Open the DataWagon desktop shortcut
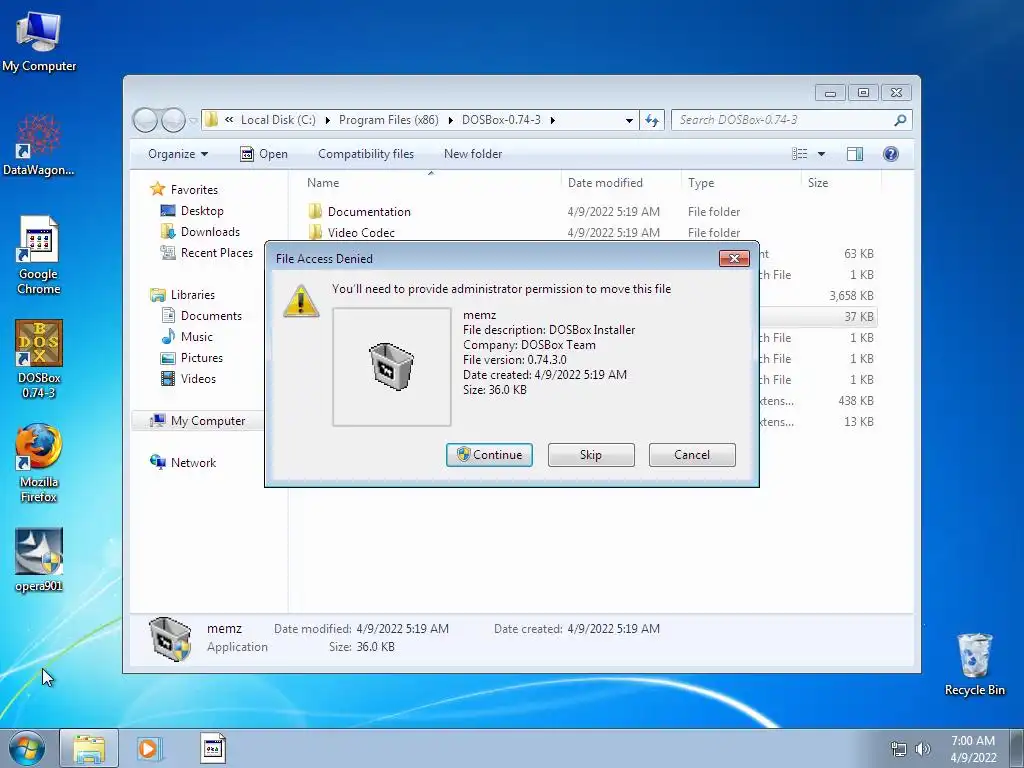The image size is (1024, 768). [39, 145]
